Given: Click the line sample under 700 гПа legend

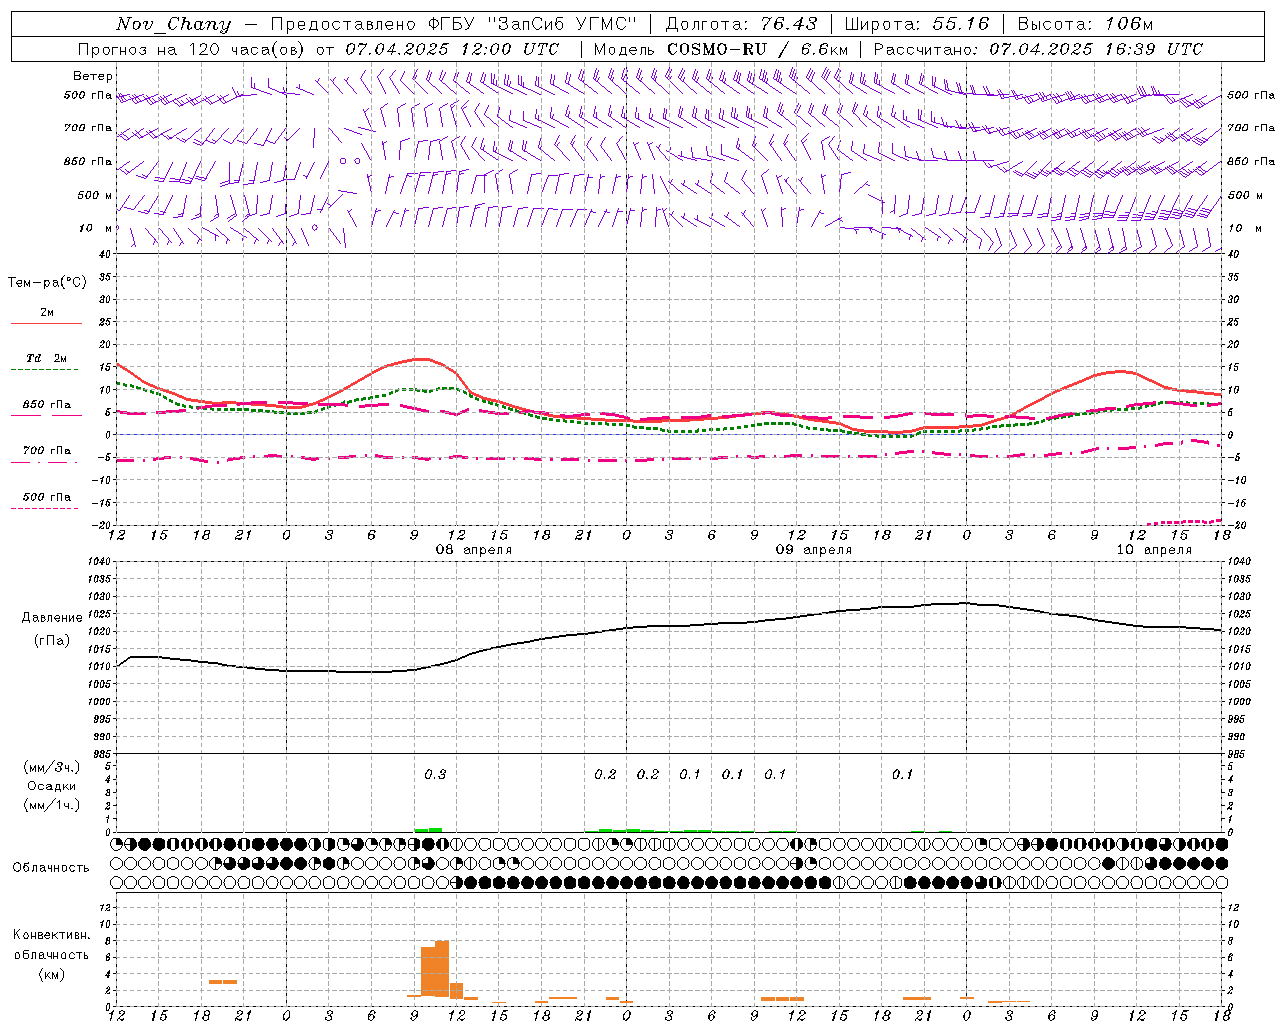Looking at the screenshot, I should coord(46,462).
